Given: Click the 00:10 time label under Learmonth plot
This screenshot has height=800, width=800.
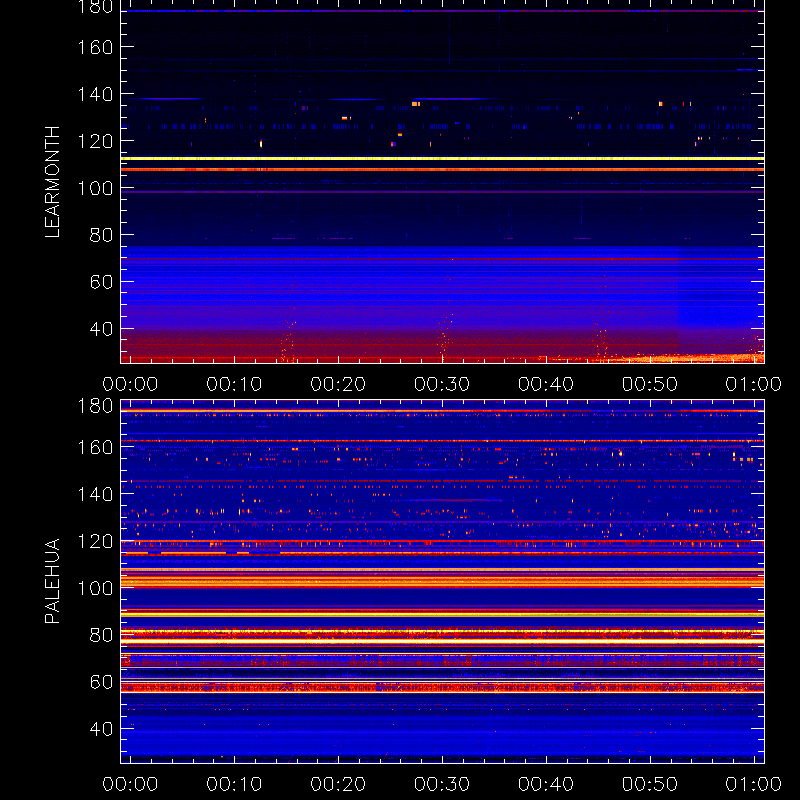Looking at the screenshot, I should [234, 384].
